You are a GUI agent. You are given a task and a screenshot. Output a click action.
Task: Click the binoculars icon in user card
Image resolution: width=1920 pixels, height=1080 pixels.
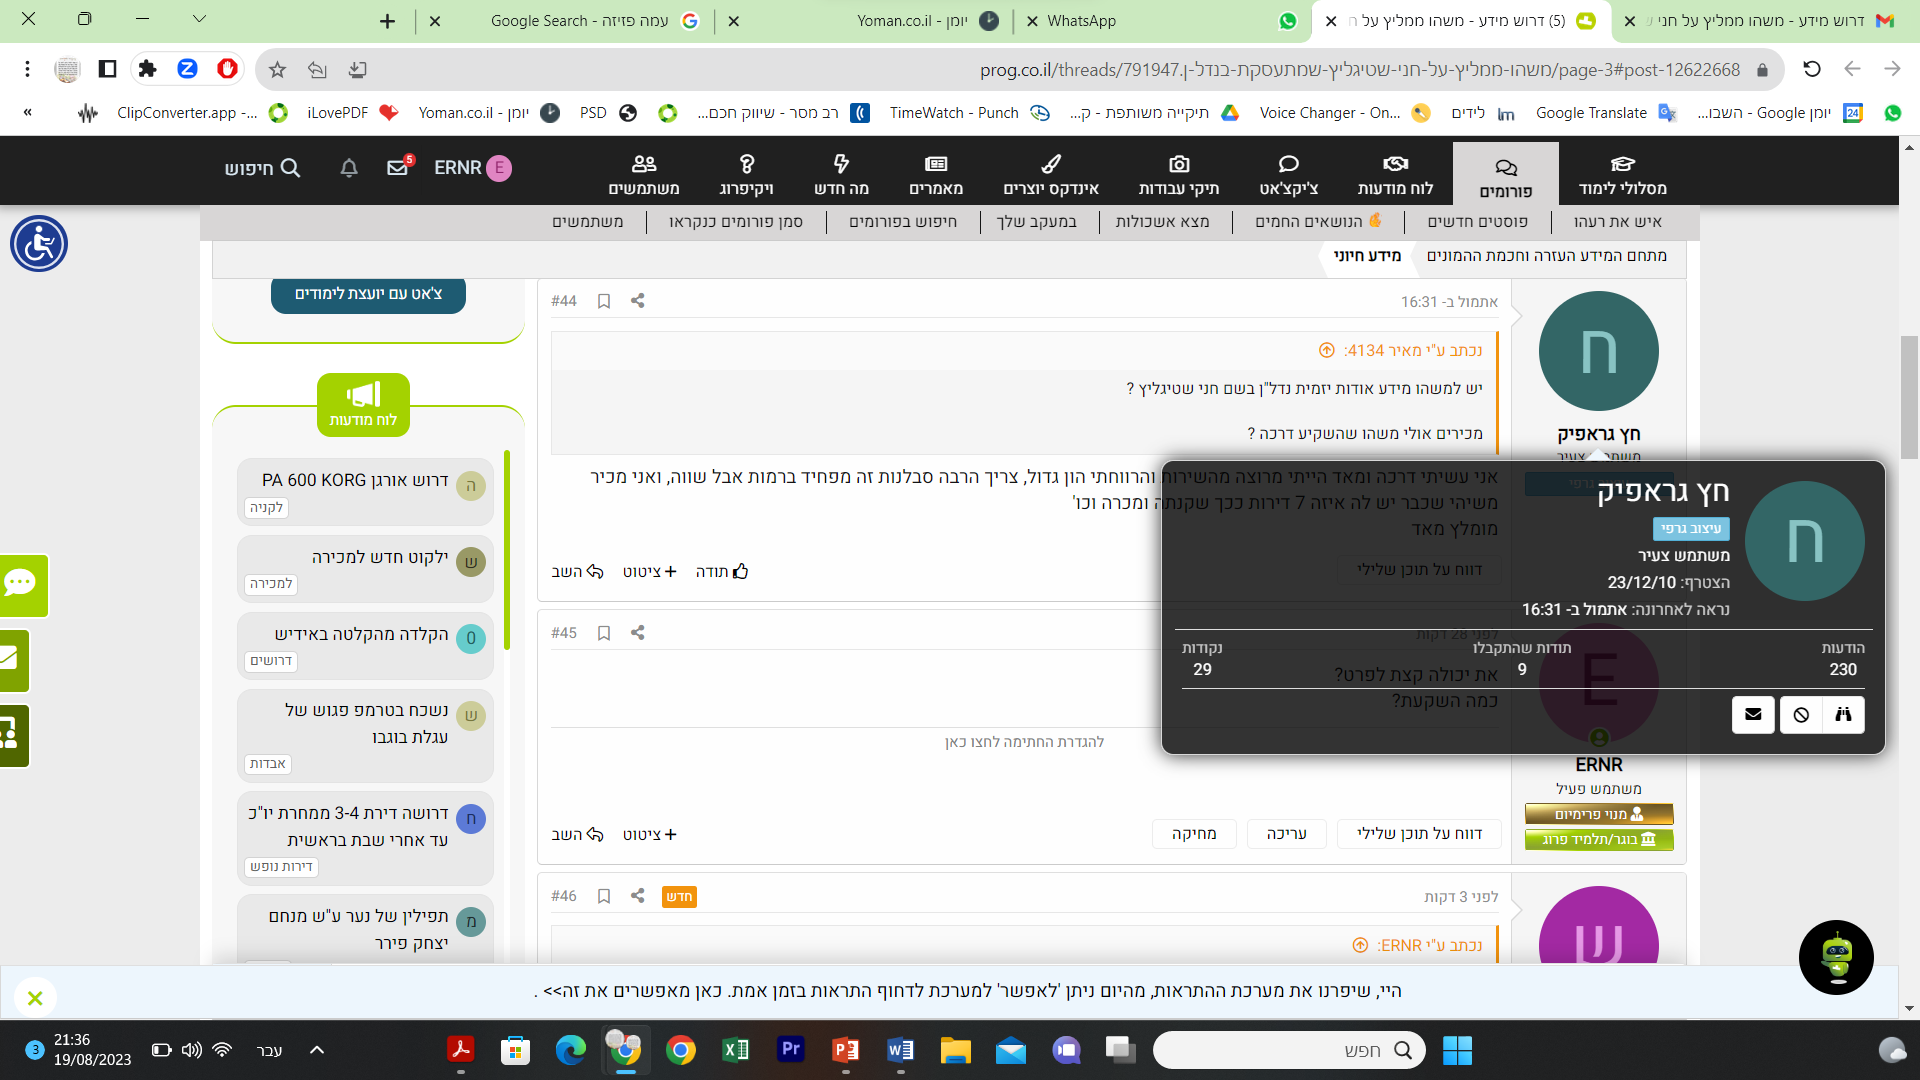(1843, 715)
